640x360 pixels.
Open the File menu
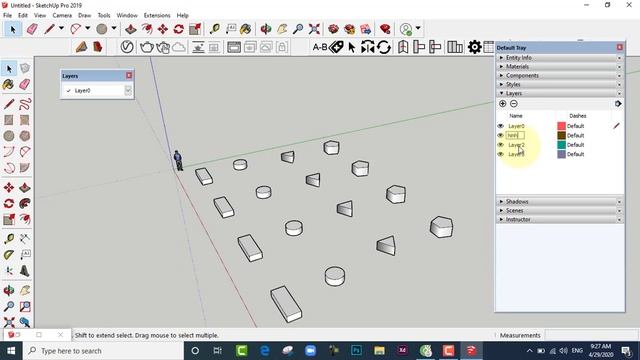point(7,15)
